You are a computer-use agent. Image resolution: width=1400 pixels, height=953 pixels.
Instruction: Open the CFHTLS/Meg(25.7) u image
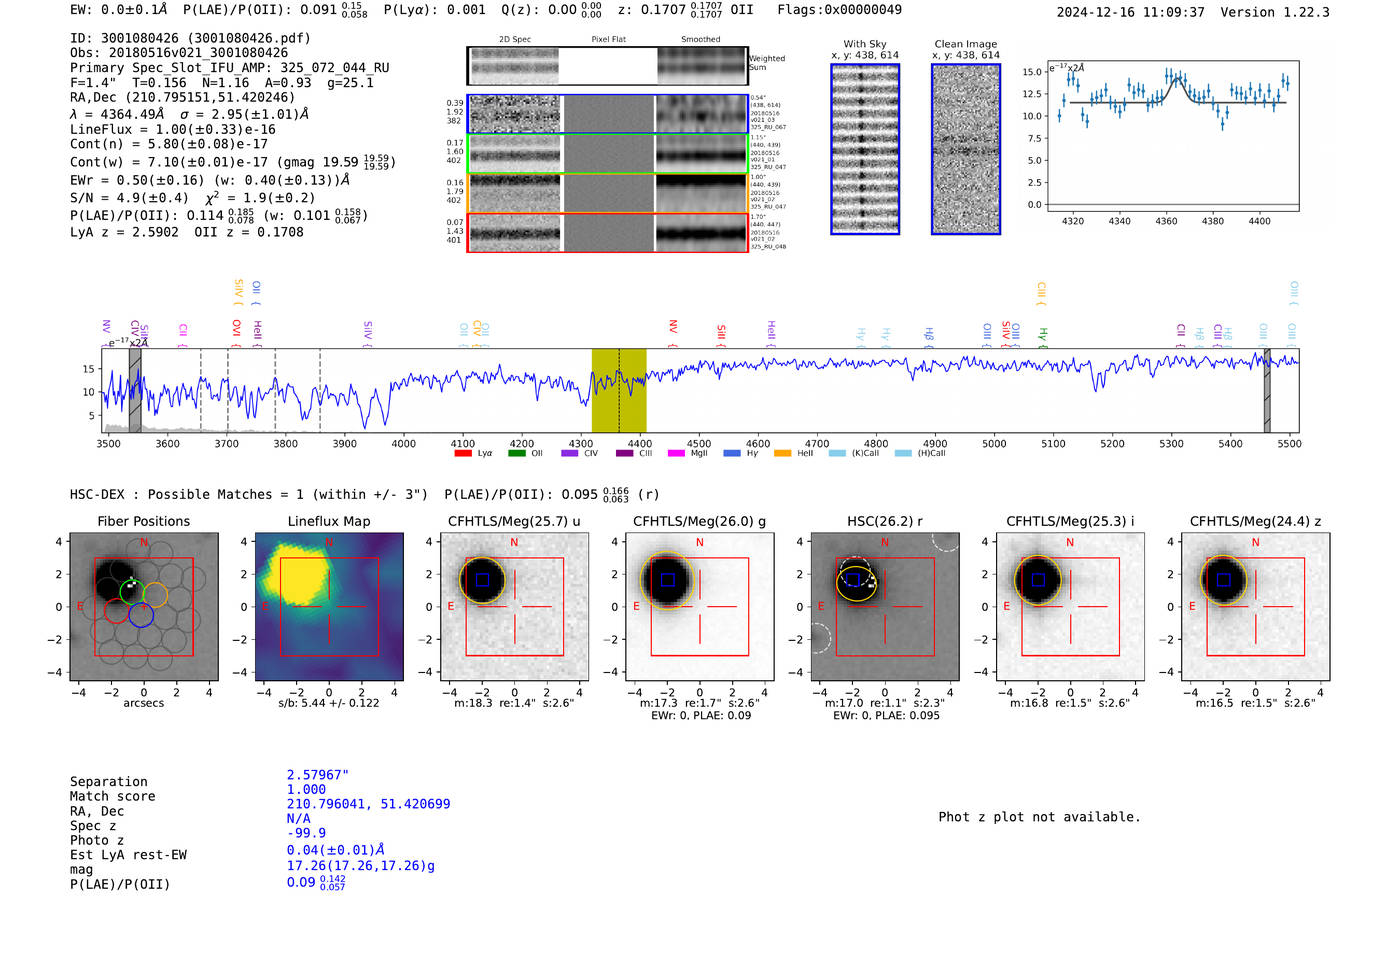click(x=515, y=607)
